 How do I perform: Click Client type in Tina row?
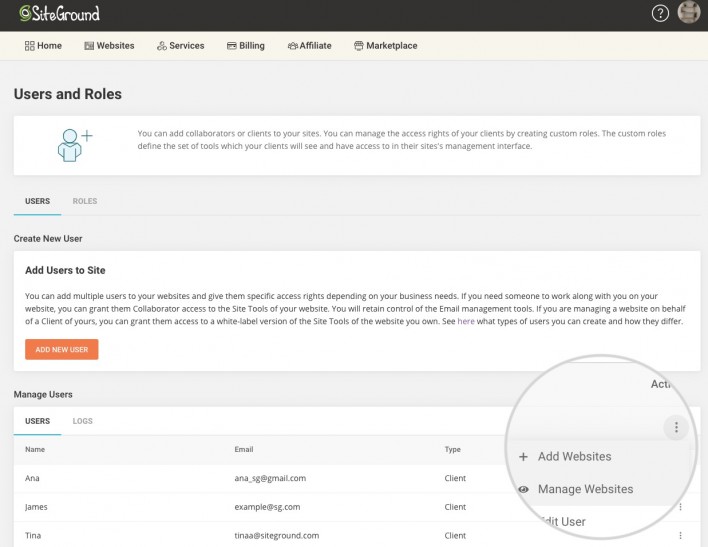455,535
